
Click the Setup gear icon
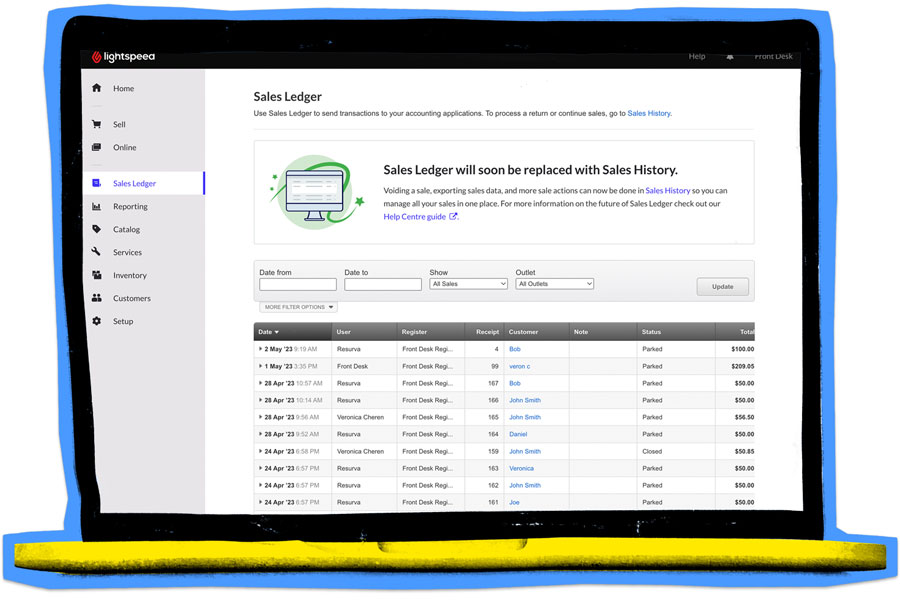coord(96,321)
